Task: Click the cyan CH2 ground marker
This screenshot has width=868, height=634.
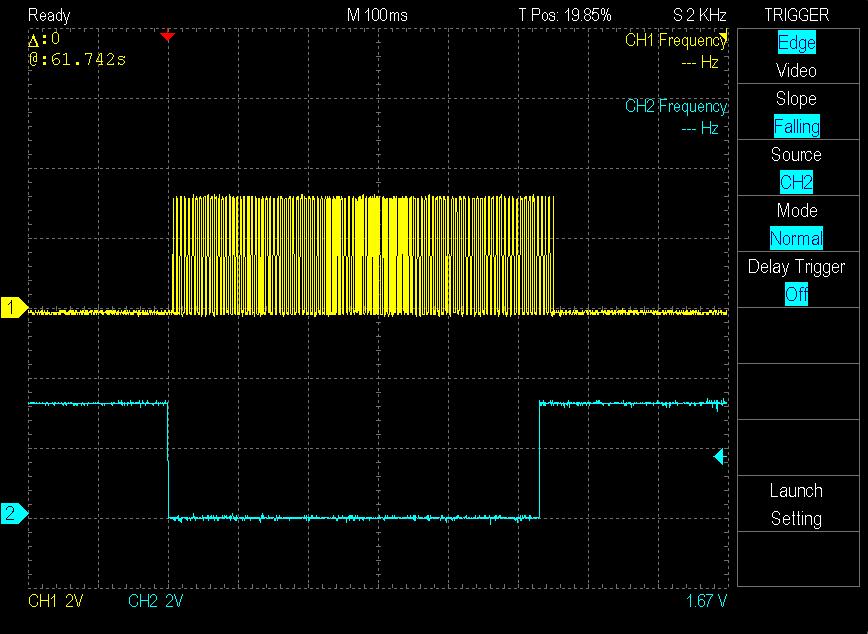Action: [x=13, y=514]
